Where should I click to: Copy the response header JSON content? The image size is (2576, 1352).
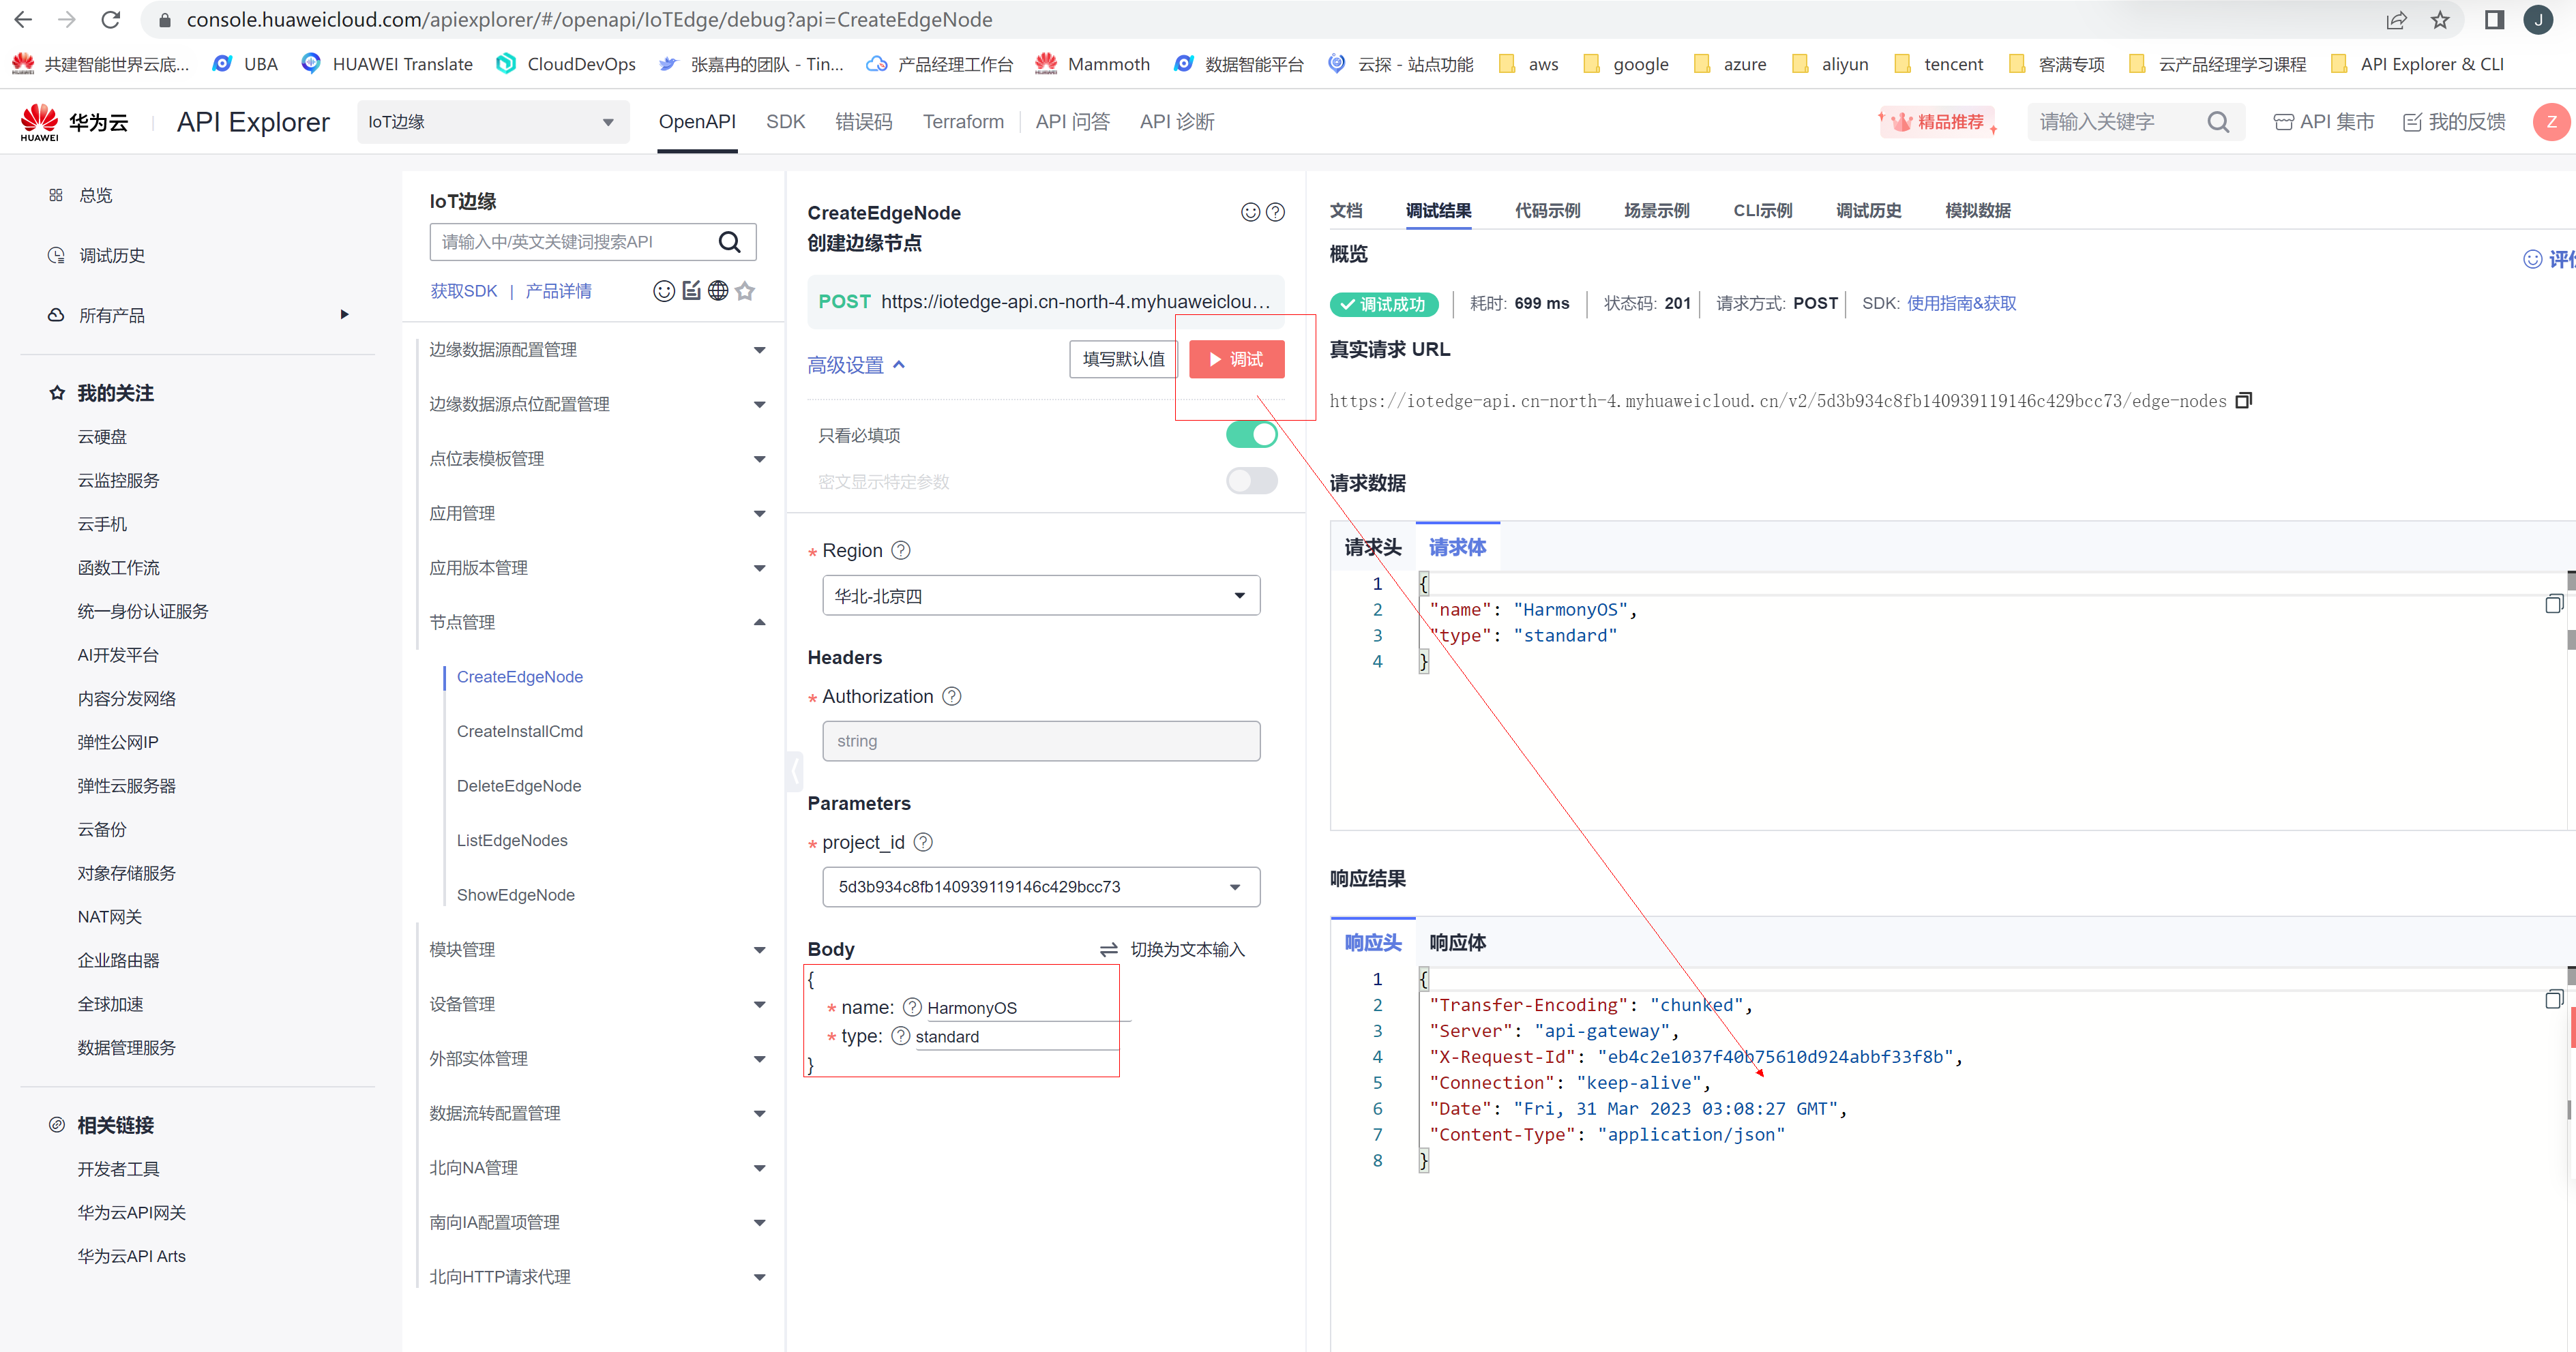(2553, 999)
